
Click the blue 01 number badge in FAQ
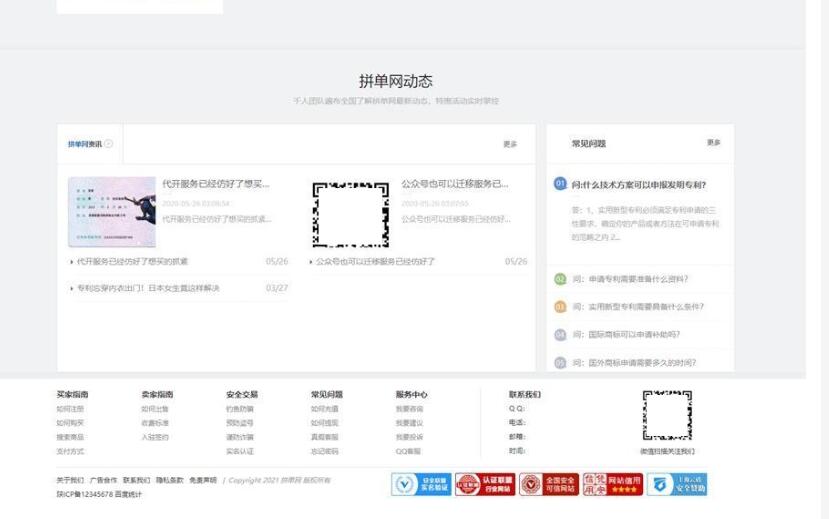pyautogui.click(x=560, y=184)
